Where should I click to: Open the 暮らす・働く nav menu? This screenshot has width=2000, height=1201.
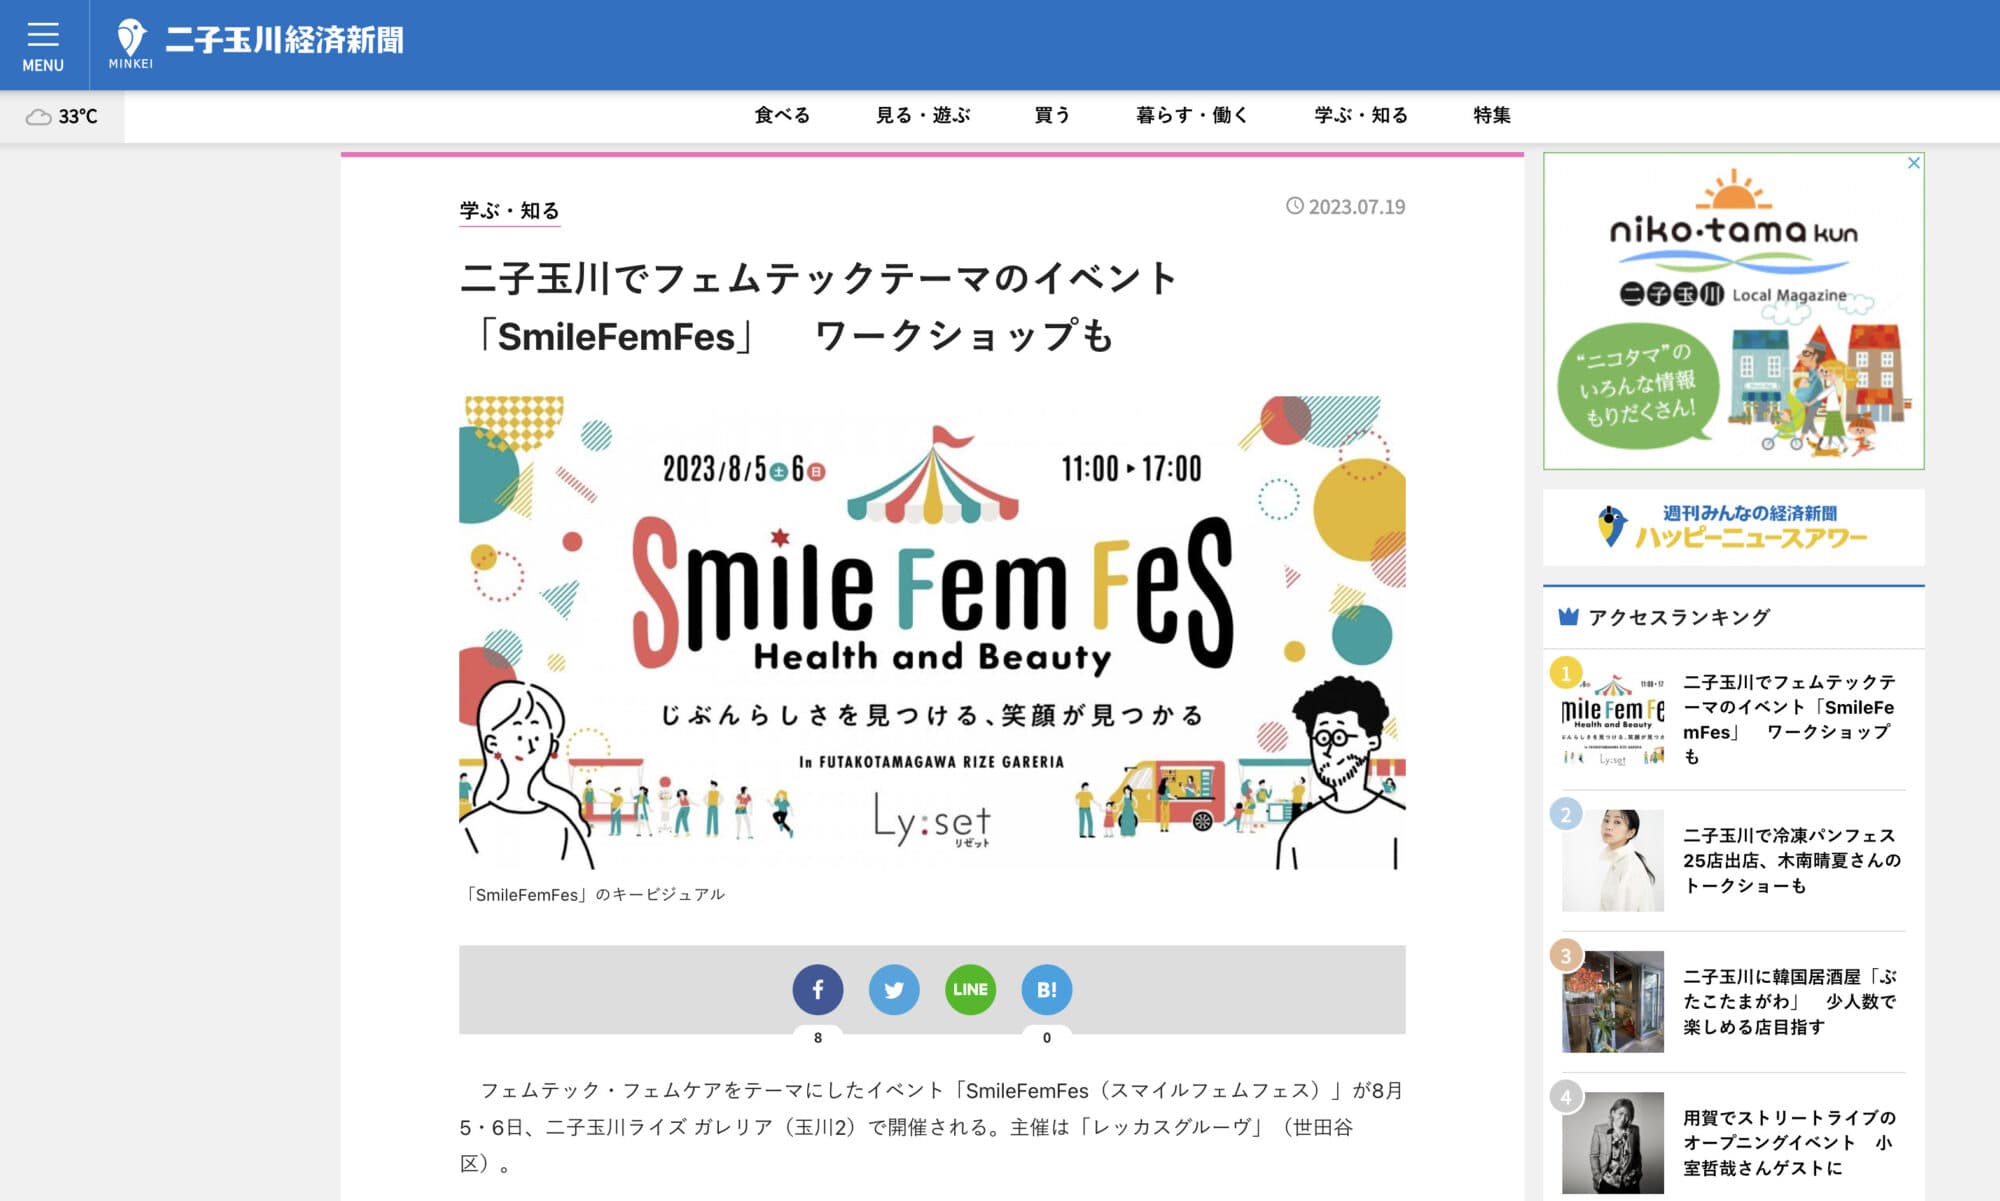pos(1192,115)
